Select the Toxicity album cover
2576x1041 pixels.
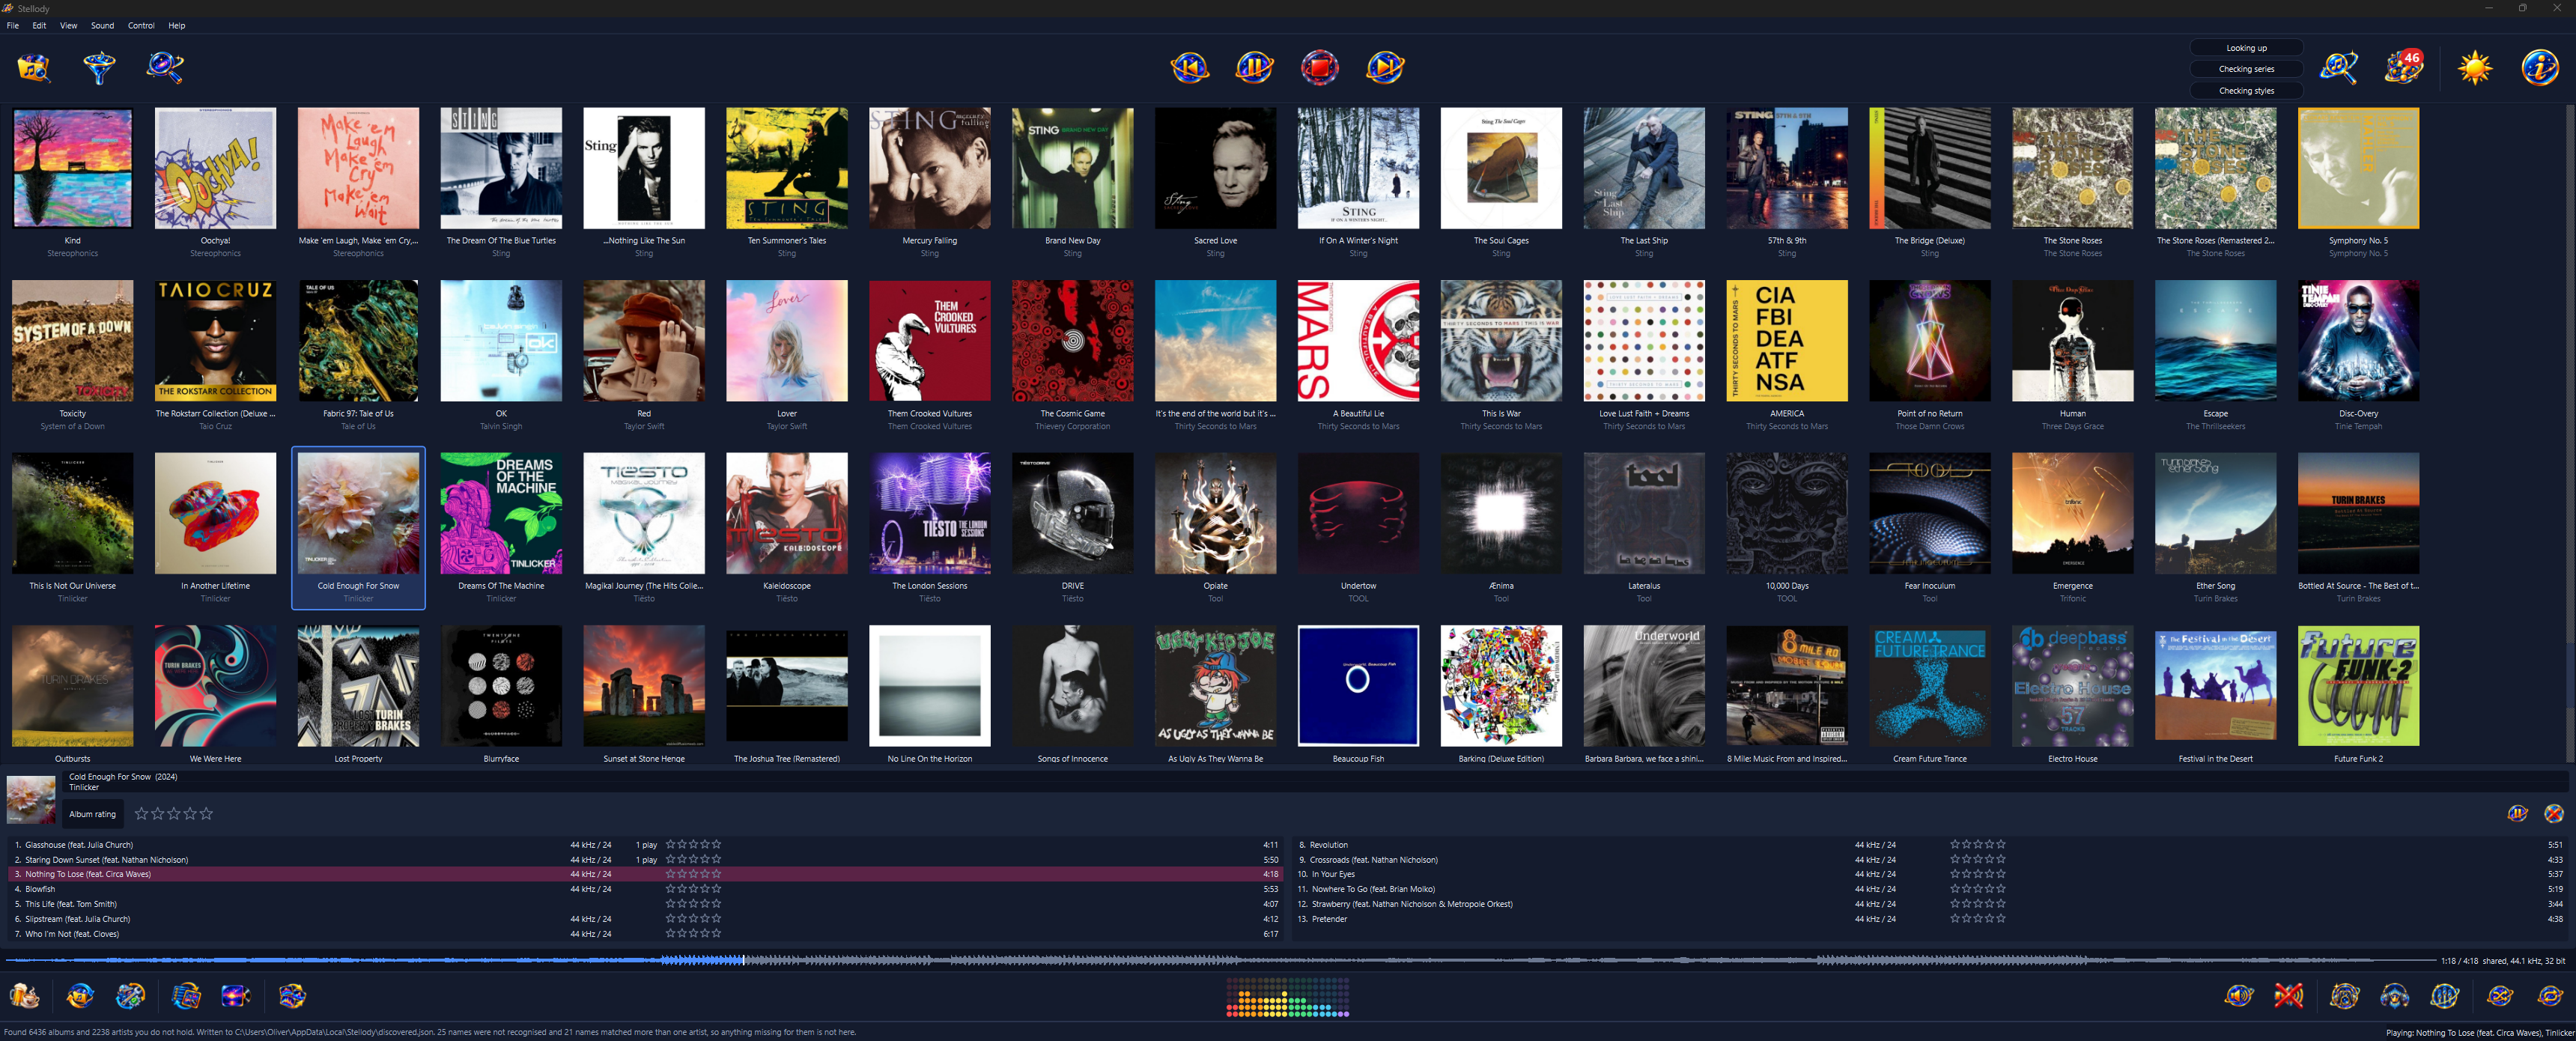click(x=72, y=341)
